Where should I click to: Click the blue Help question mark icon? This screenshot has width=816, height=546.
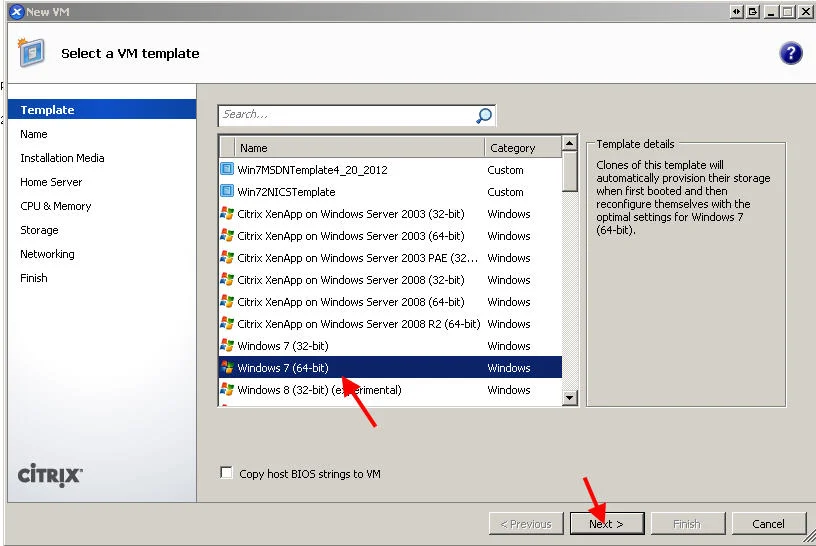(x=790, y=53)
